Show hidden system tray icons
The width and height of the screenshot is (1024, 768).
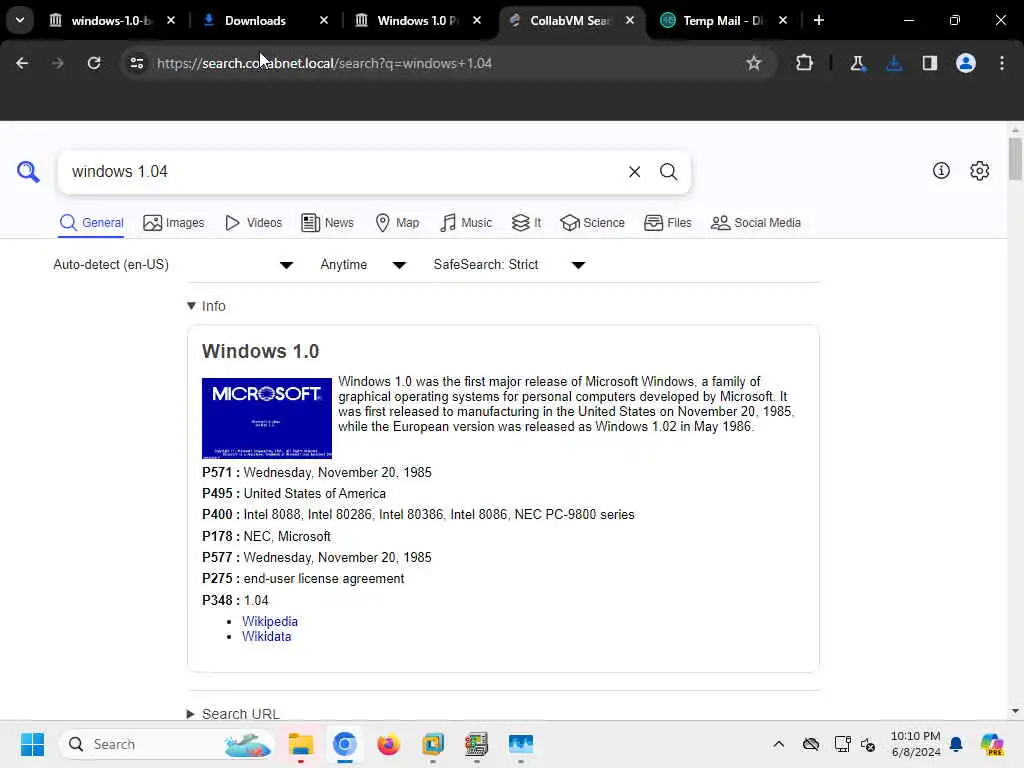[x=778, y=744]
